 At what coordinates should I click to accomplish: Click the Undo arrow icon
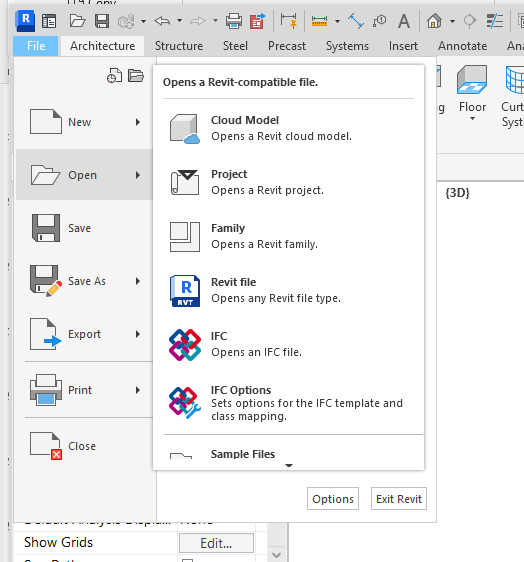(162, 21)
